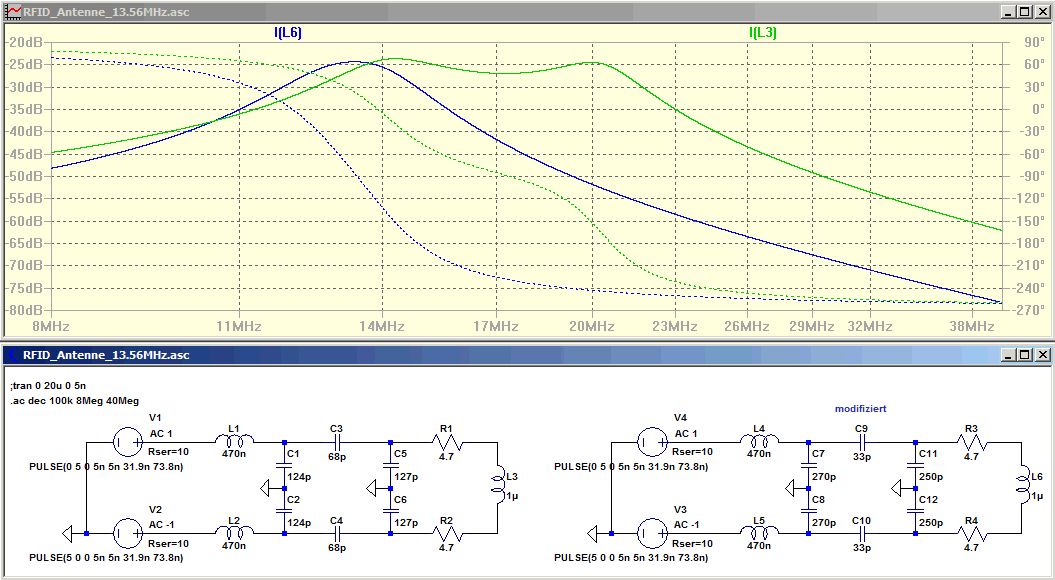Click the blue I(L6) trace label

tap(288, 33)
